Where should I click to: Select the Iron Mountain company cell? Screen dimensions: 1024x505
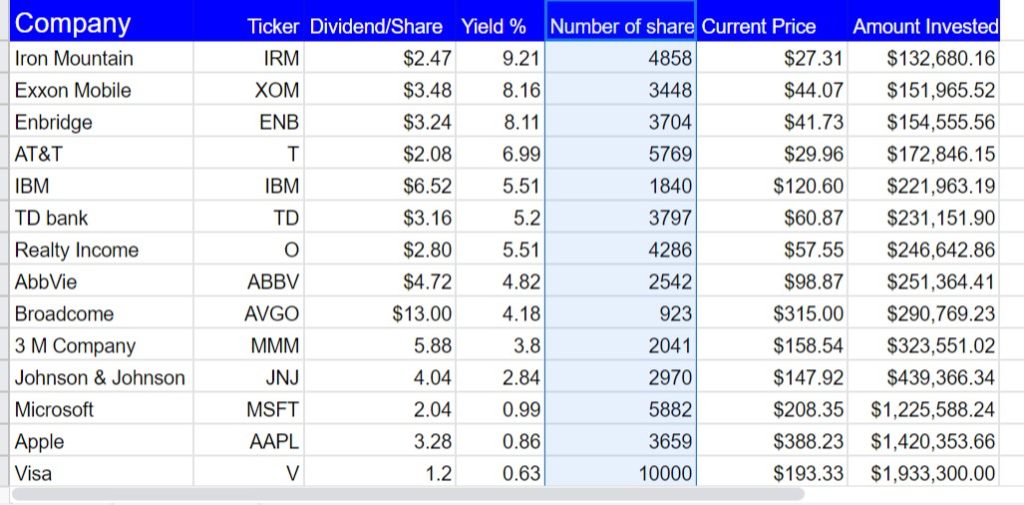coord(102,58)
